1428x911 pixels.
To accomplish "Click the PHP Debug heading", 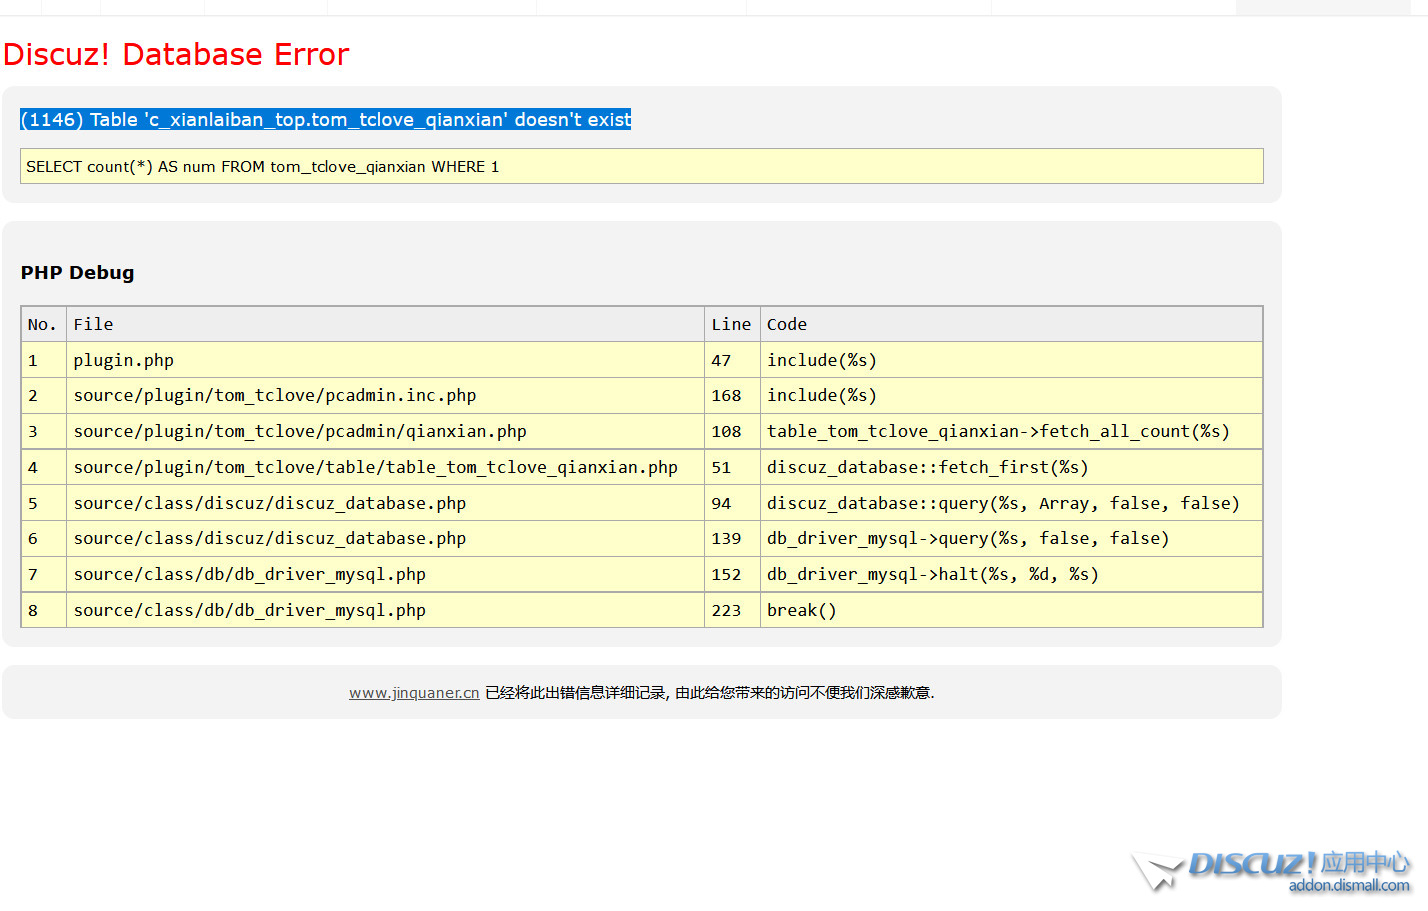I will tap(77, 273).
